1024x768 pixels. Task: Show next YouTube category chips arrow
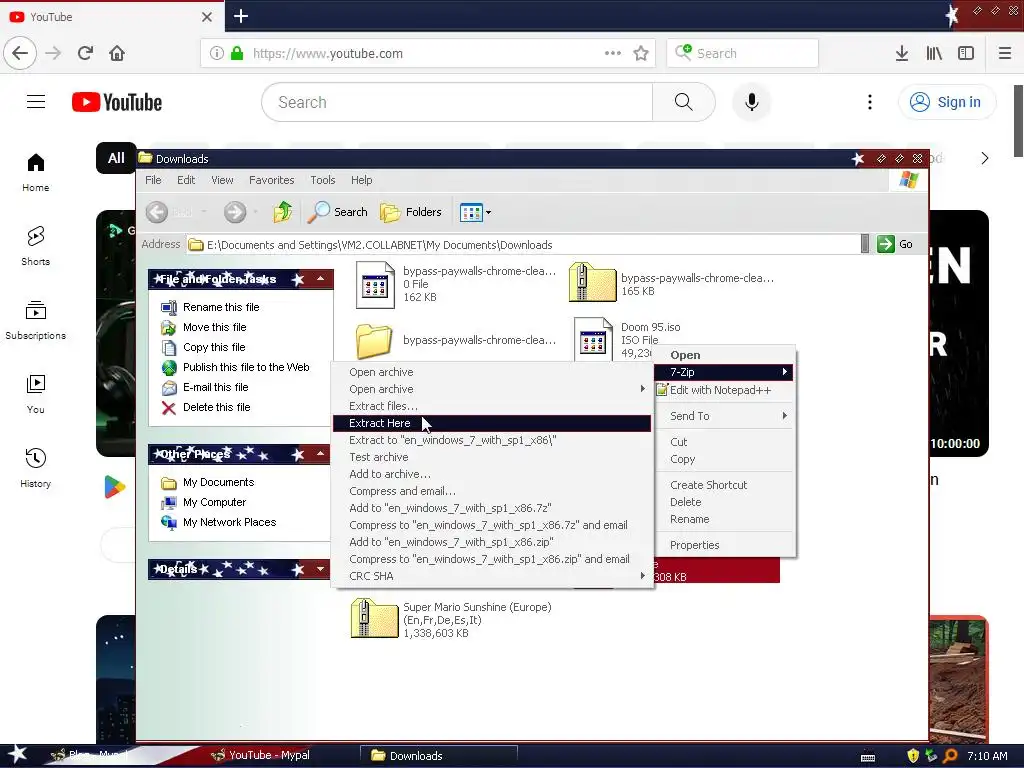[985, 158]
